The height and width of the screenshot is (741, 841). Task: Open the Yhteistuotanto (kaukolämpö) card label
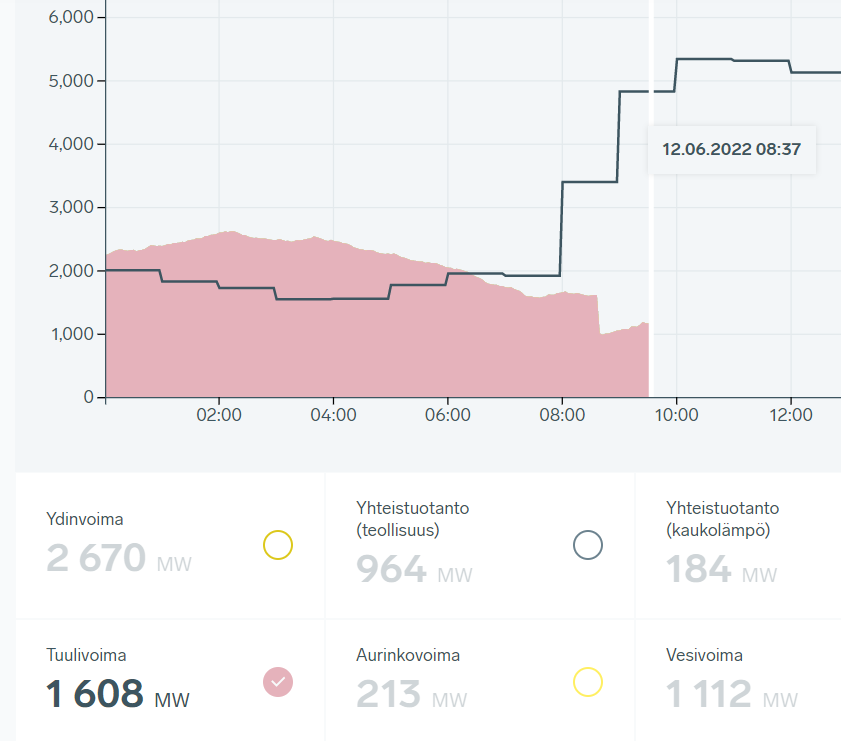point(722,518)
